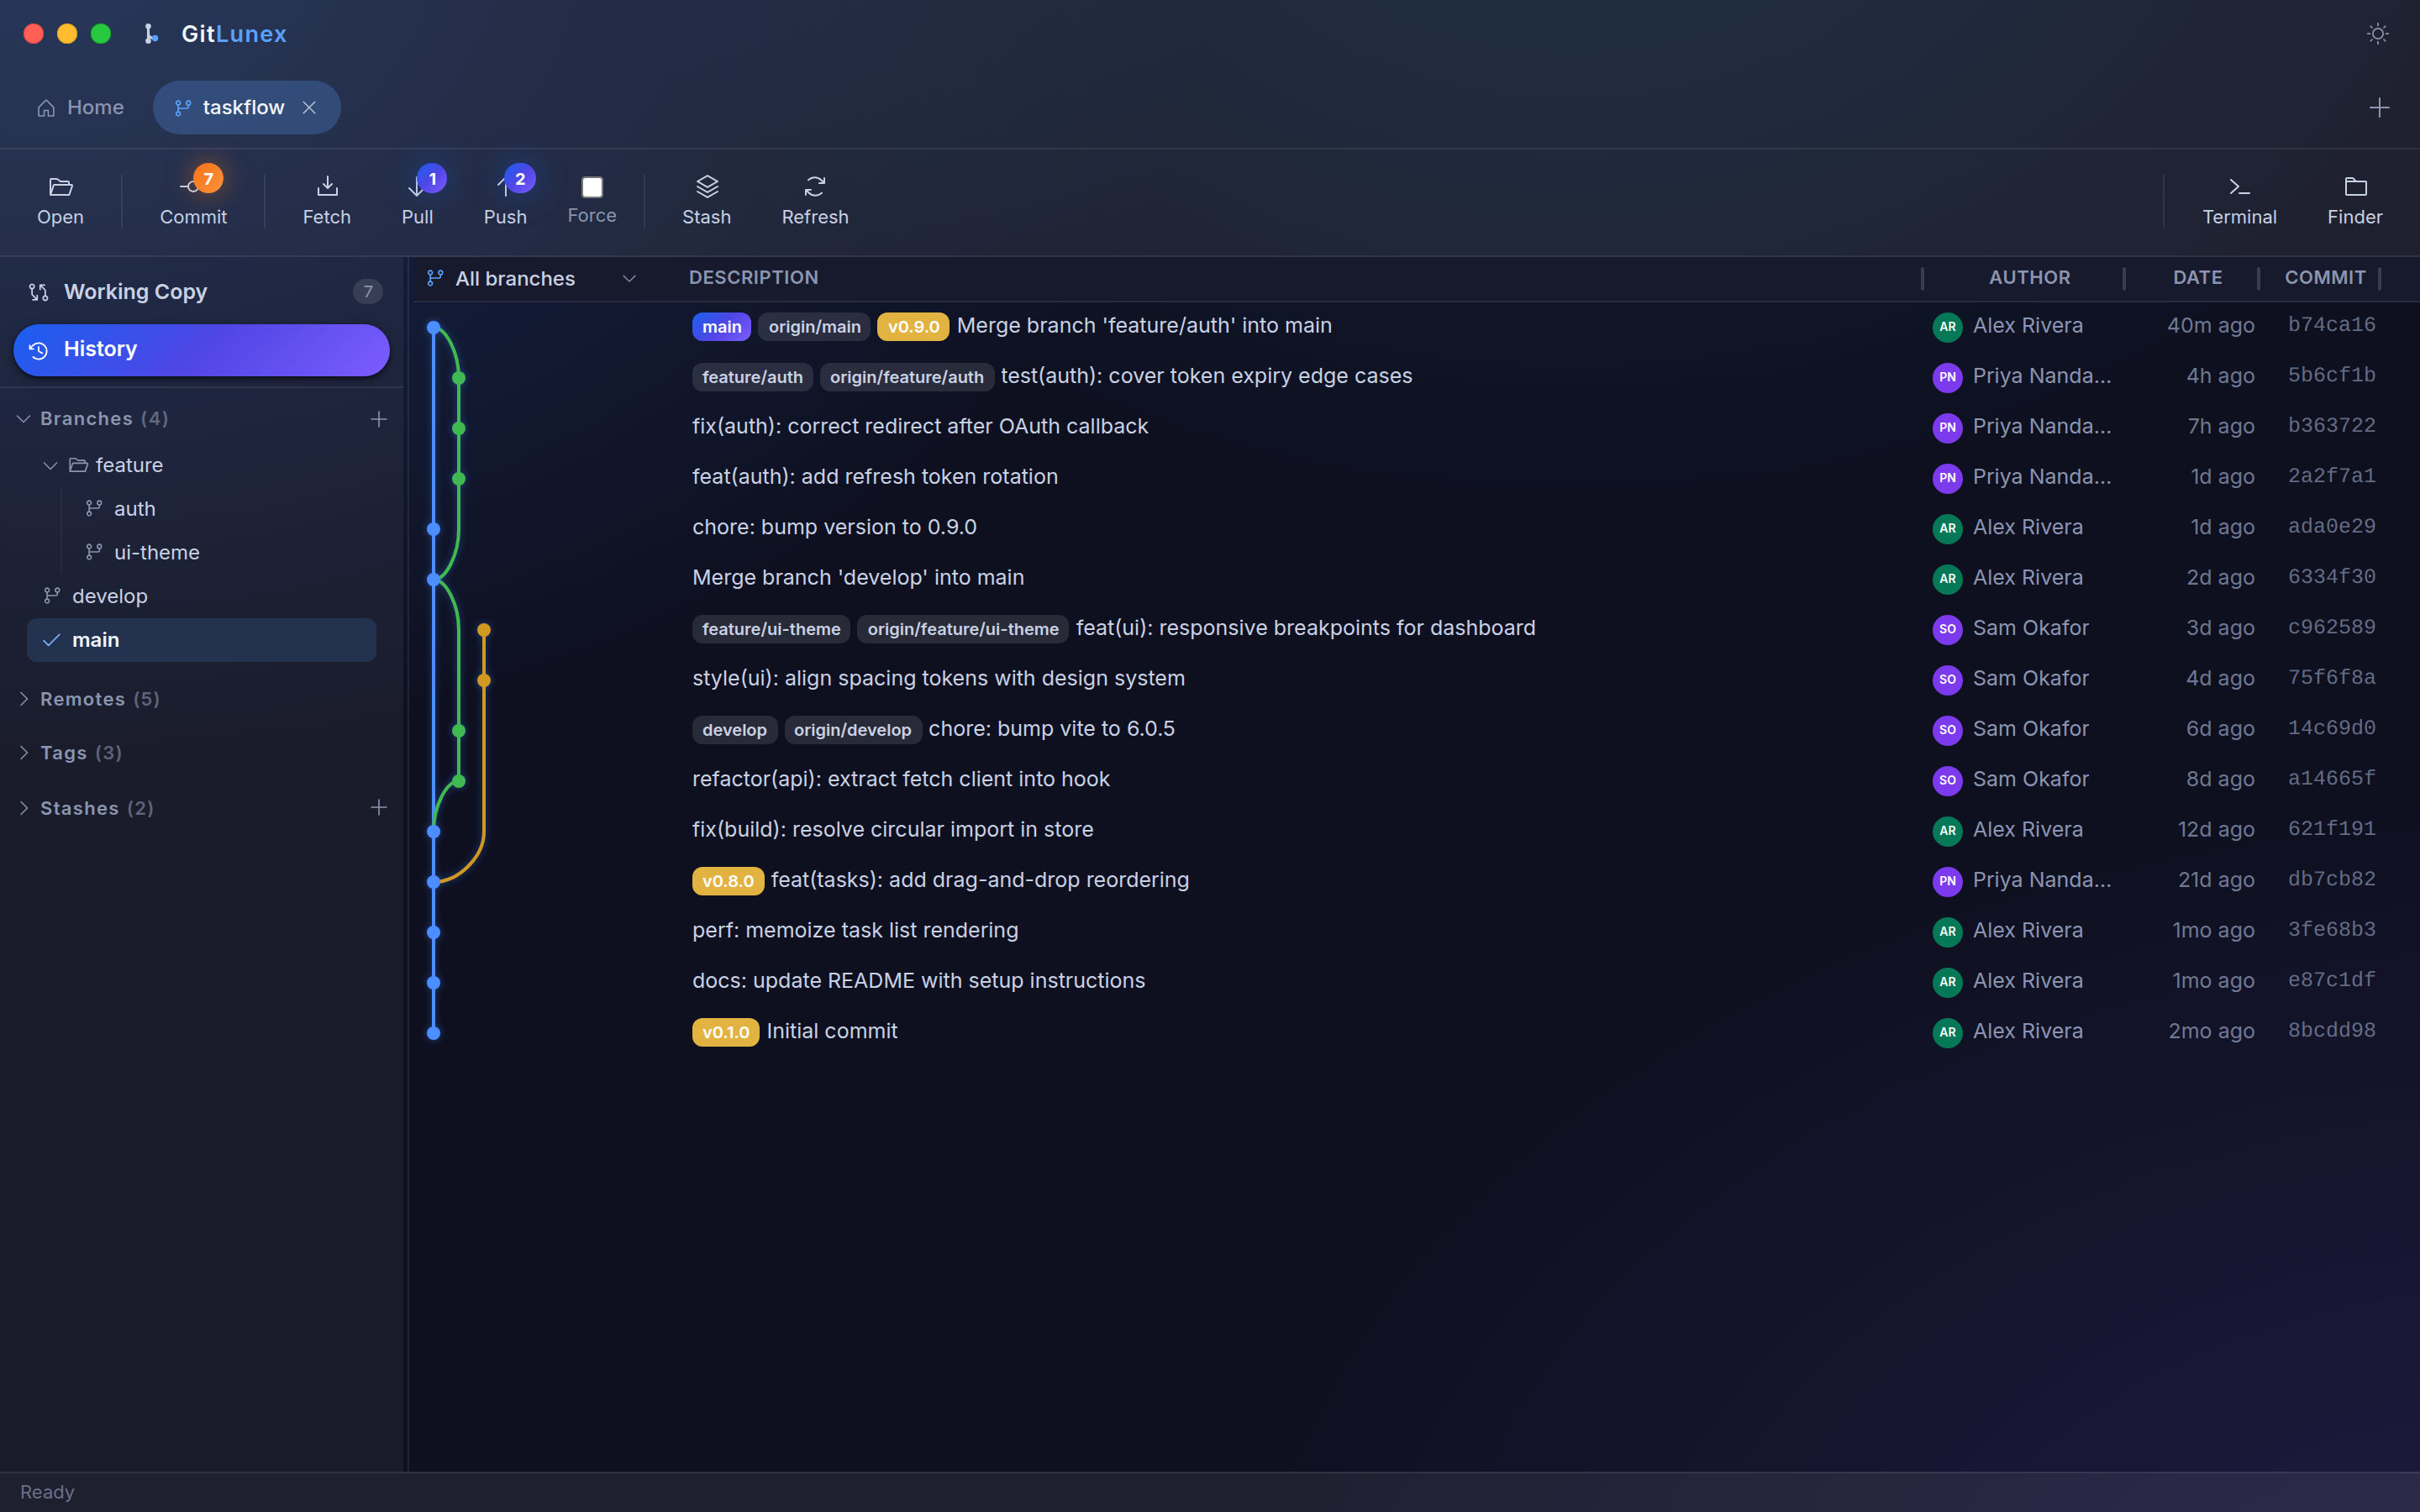Click the v0.9.0 tag badge

(913, 326)
